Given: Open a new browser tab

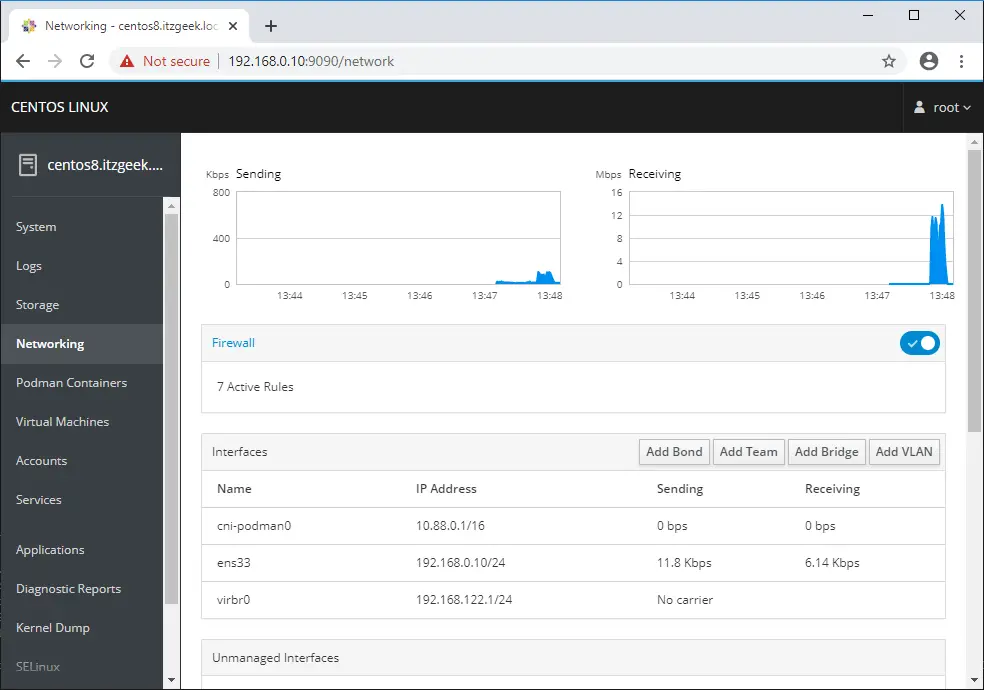Looking at the screenshot, I should click(270, 26).
